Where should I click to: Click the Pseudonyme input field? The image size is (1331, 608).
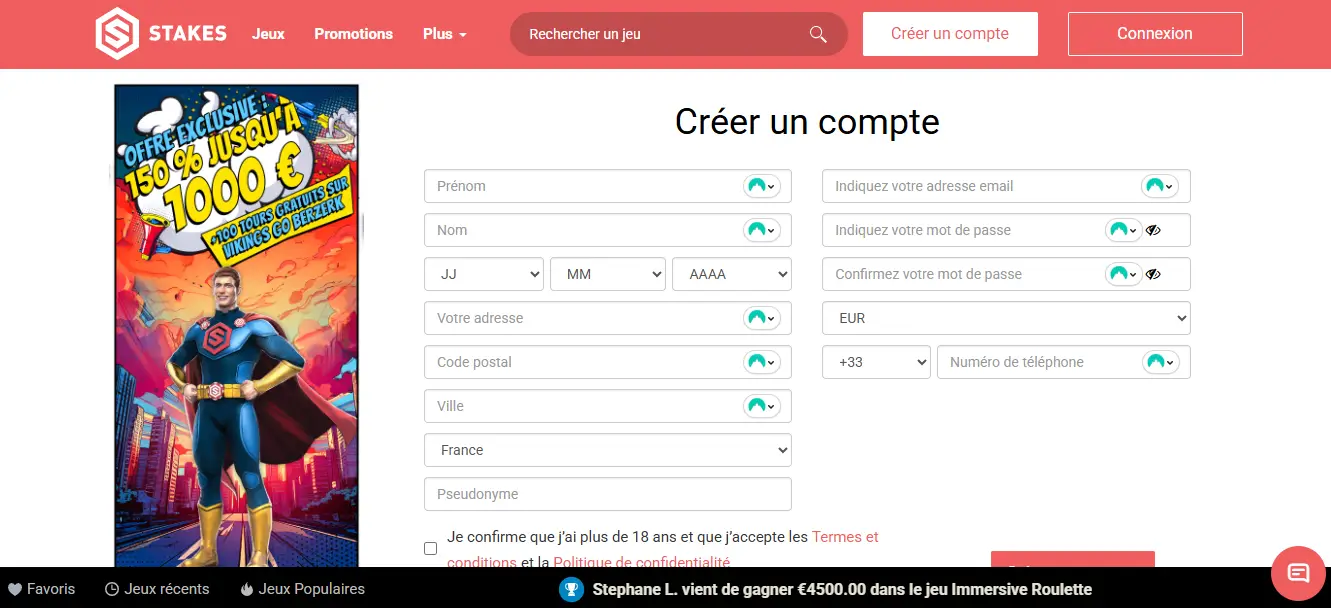pyautogui.click(x=607, y=494)
